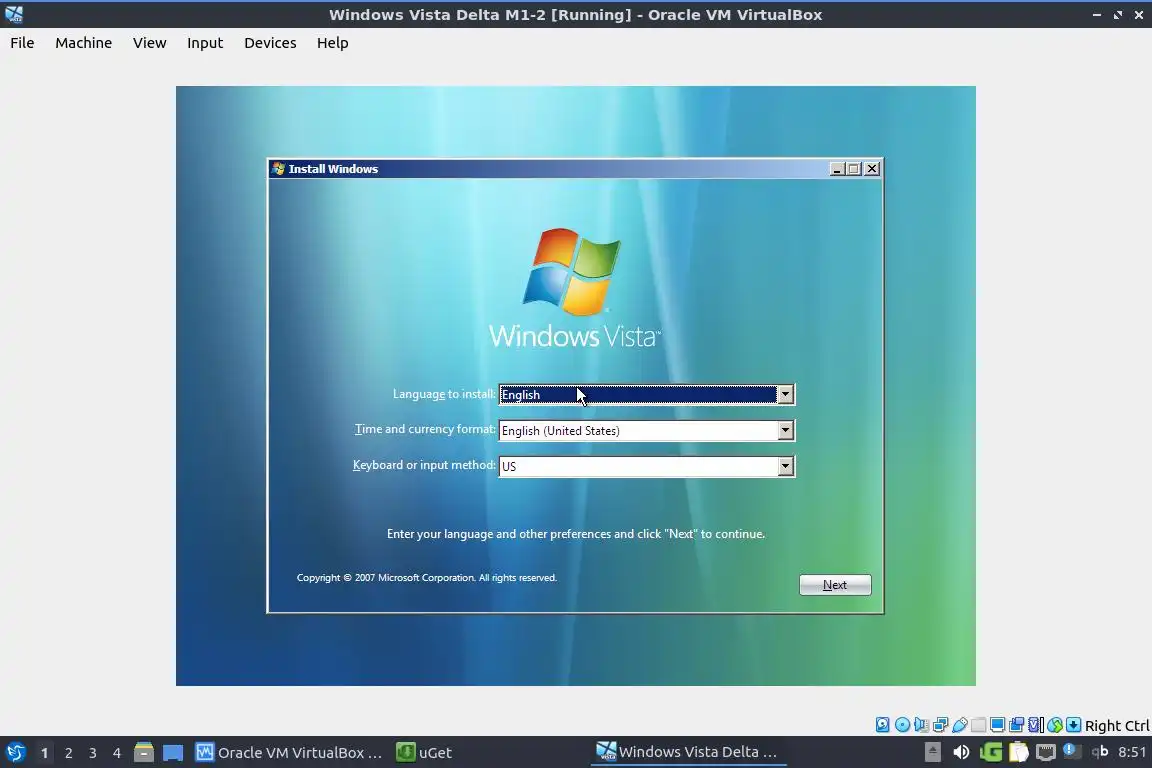The image size is (1152, 768).
Task: Click the Right Ctrl host key label
Action: tap(1117, 725)
